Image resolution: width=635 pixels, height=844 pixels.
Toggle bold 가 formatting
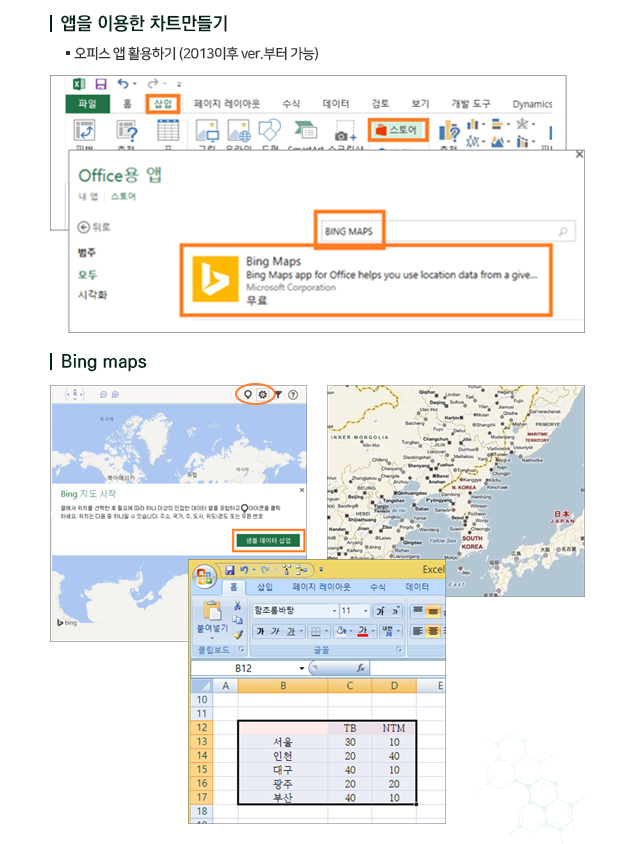[x=260, y=631]
